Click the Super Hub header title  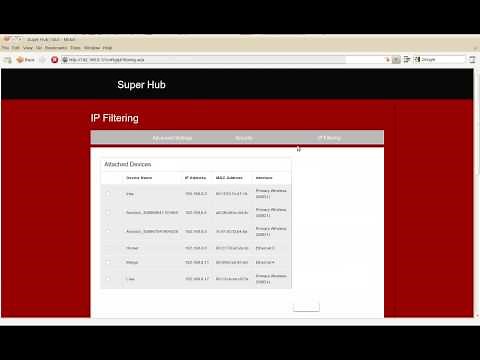coord(141,85)
